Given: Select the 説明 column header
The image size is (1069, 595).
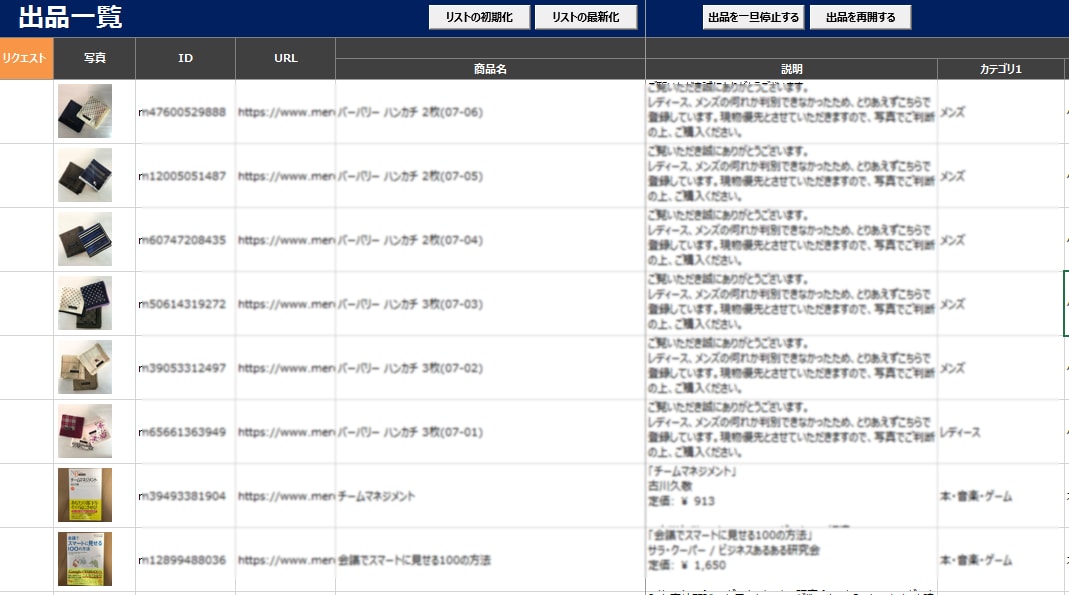Looking at the screenshot, I should [x=792, y=69].
